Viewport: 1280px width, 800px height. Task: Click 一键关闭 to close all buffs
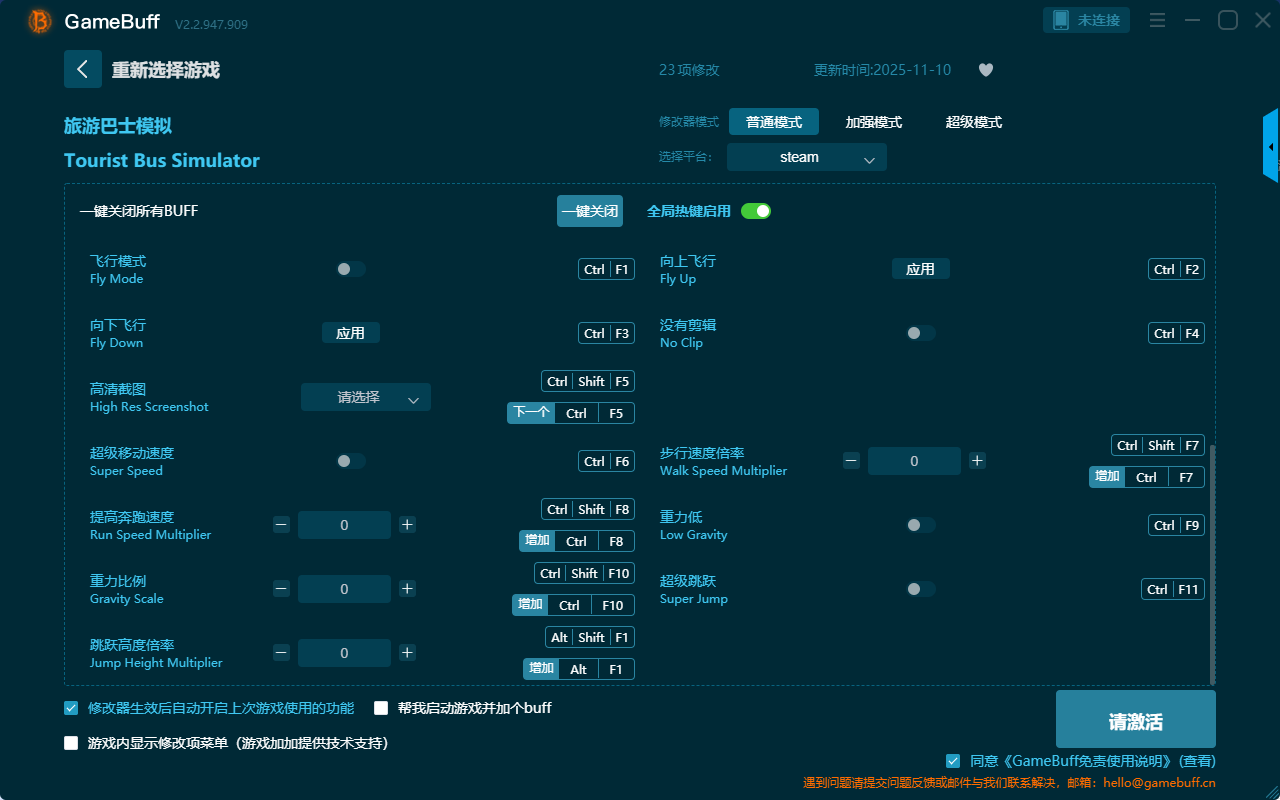(x=589, y=211)
